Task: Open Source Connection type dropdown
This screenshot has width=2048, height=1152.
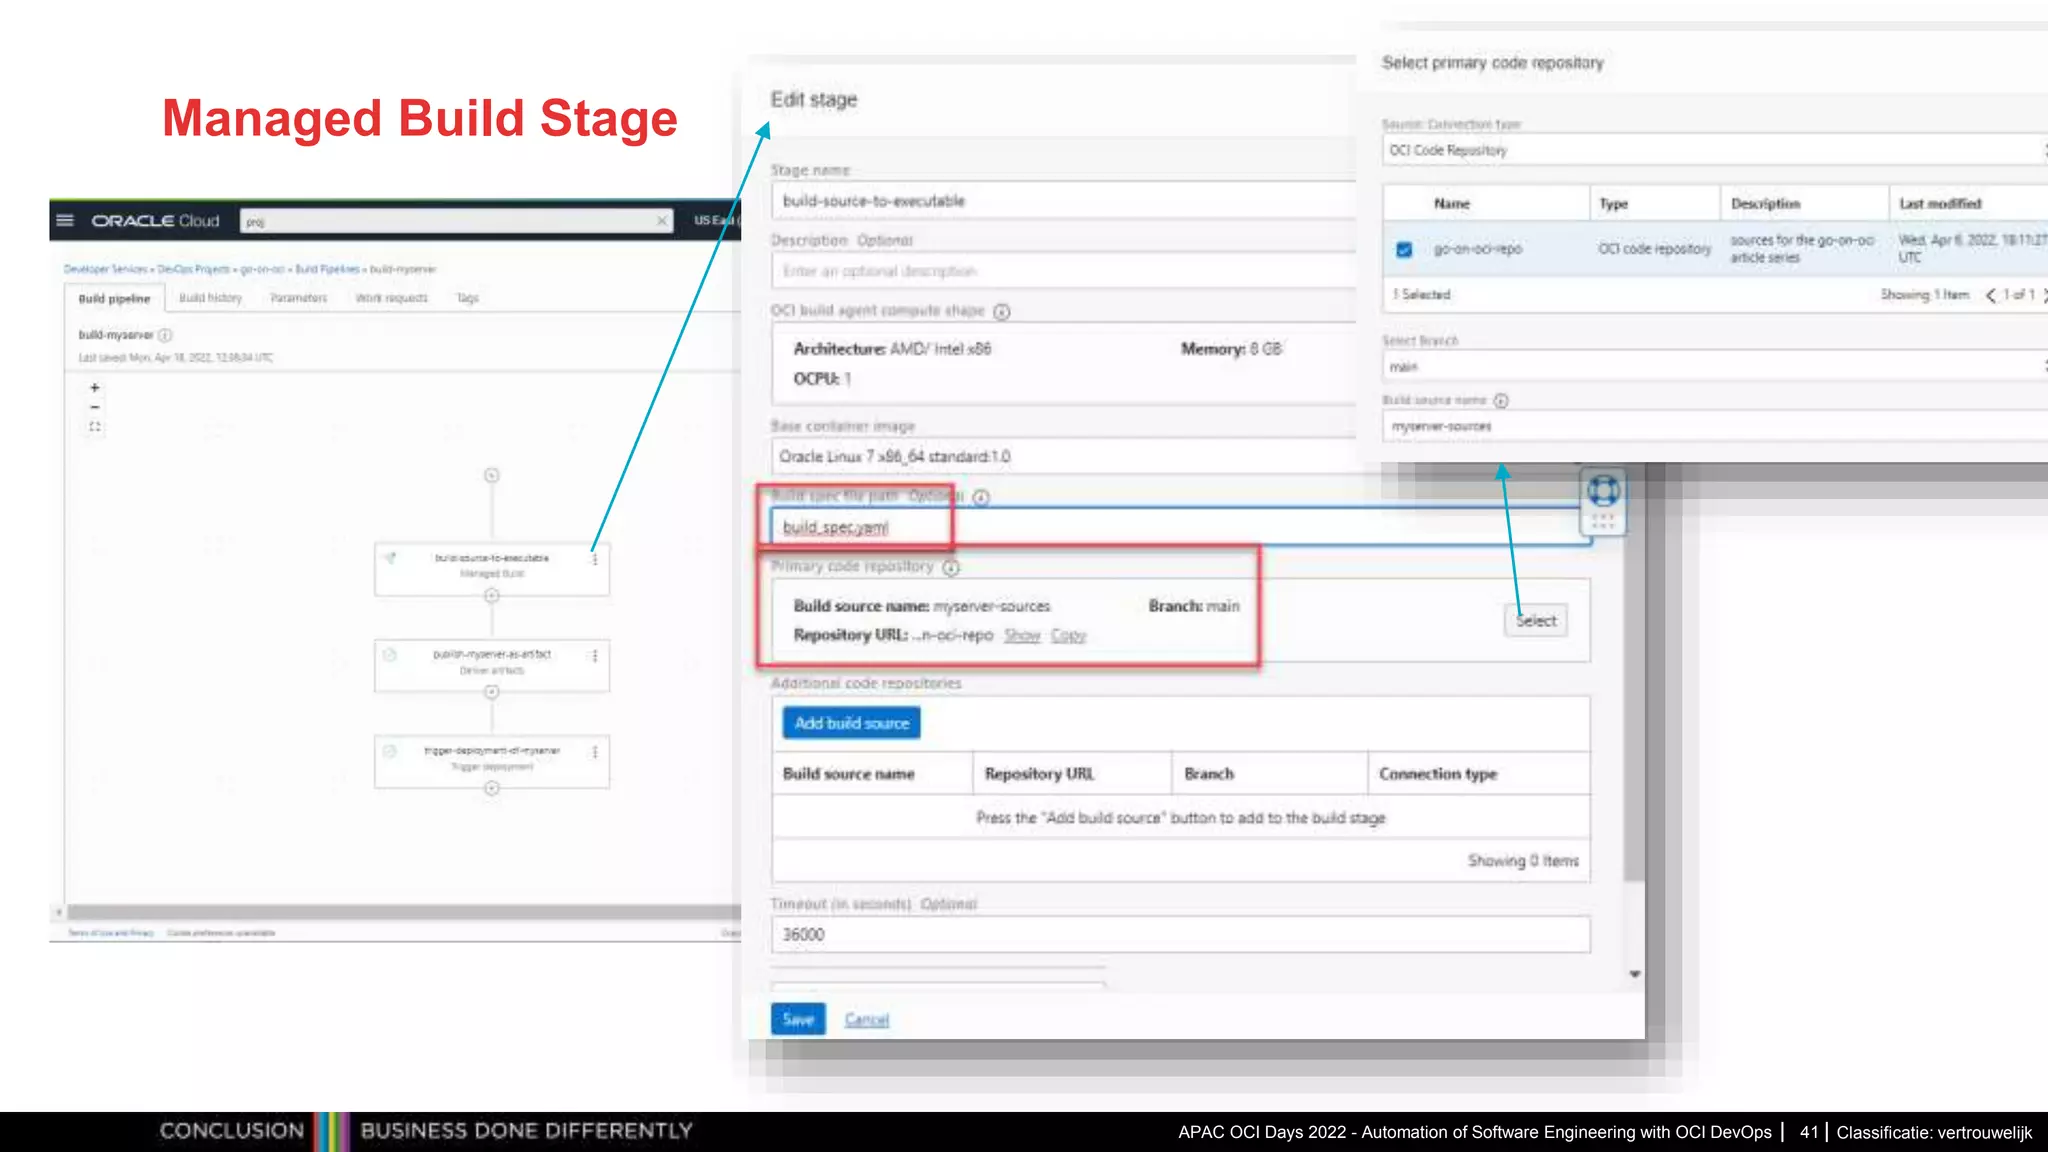Action: pyautogui.click(x=1715, y=150)
